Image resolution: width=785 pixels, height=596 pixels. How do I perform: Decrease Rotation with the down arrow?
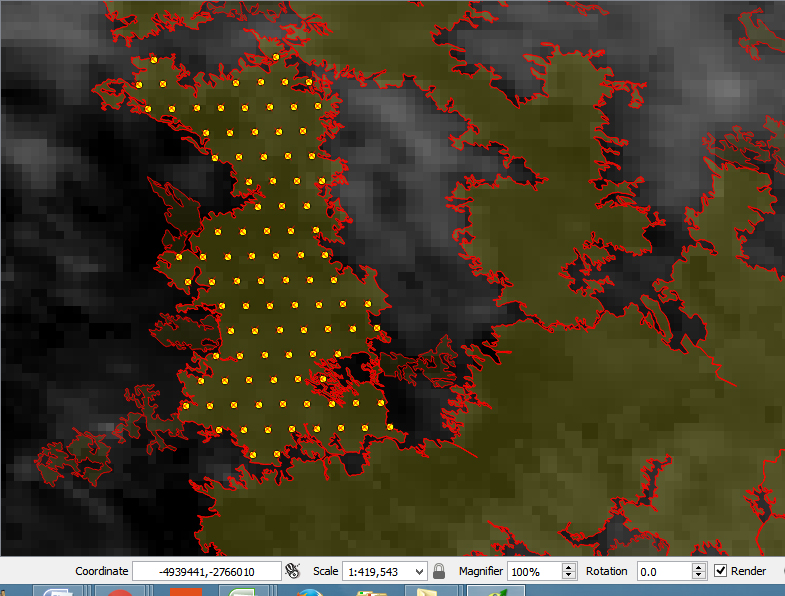pos(699,575)
